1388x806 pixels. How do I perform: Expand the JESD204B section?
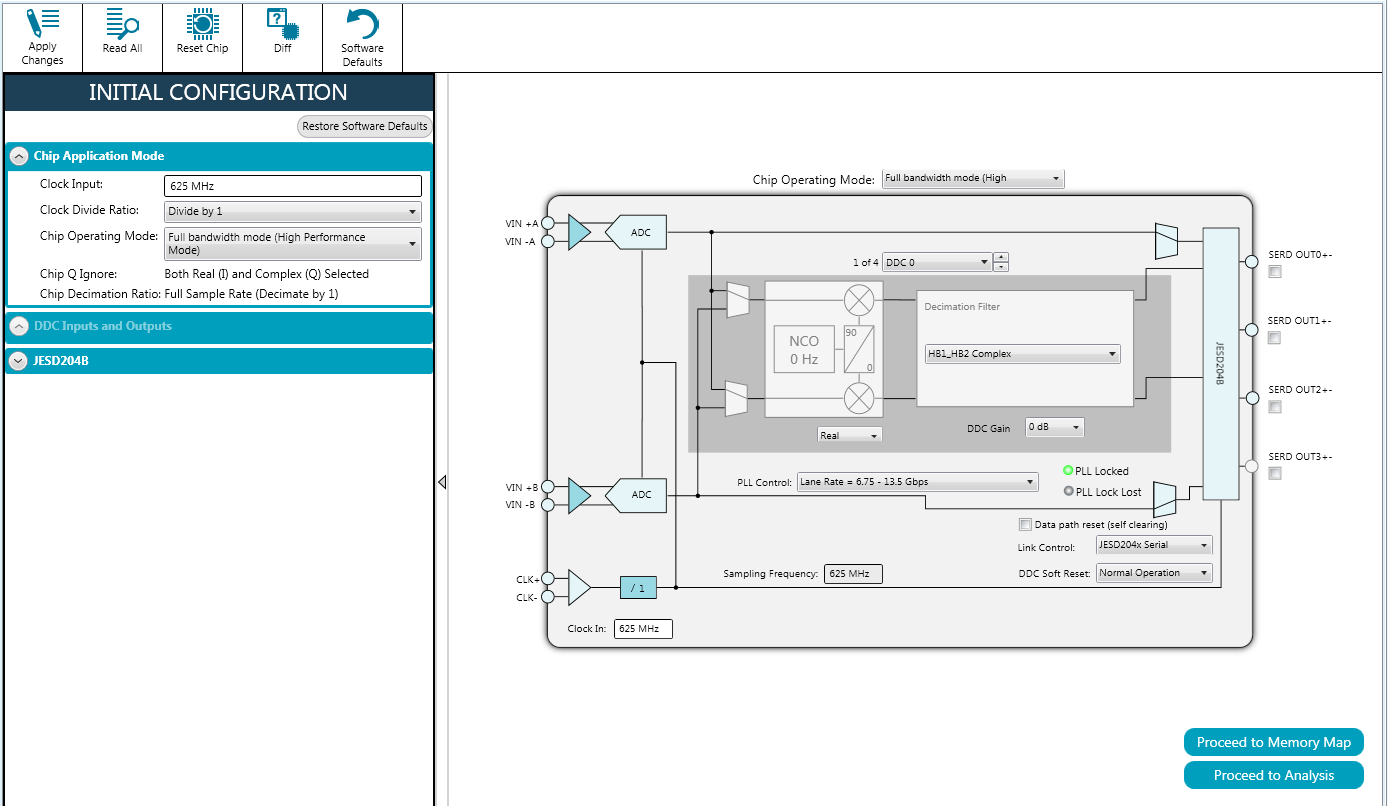tap(18, 361)
